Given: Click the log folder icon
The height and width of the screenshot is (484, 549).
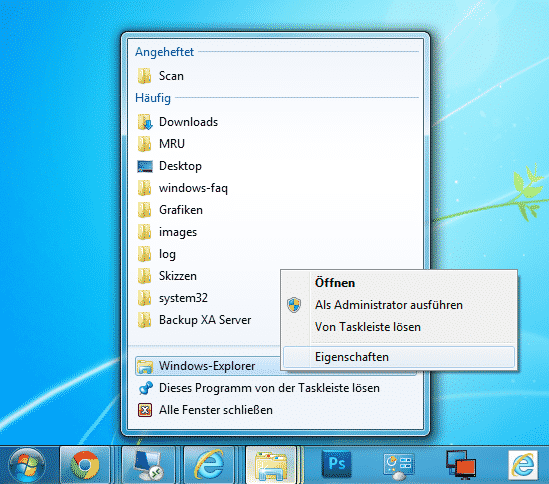Looking at the screenshot, I should click(x=144, y=254).
